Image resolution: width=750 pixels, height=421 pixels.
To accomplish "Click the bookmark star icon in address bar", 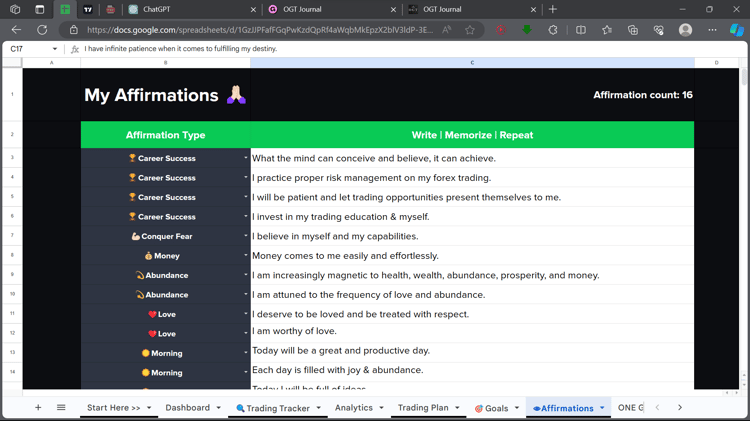I will click(x=470, y=30).
